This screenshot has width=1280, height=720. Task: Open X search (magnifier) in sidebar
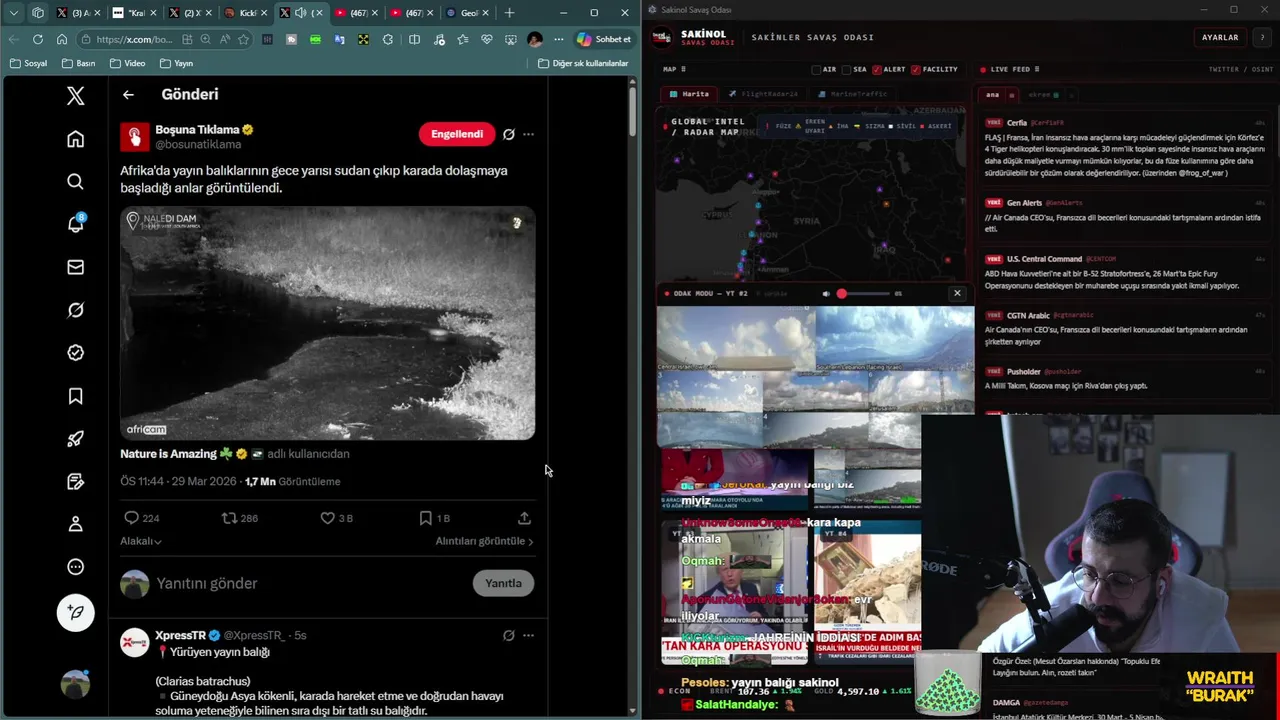click(x=75, y=181)
